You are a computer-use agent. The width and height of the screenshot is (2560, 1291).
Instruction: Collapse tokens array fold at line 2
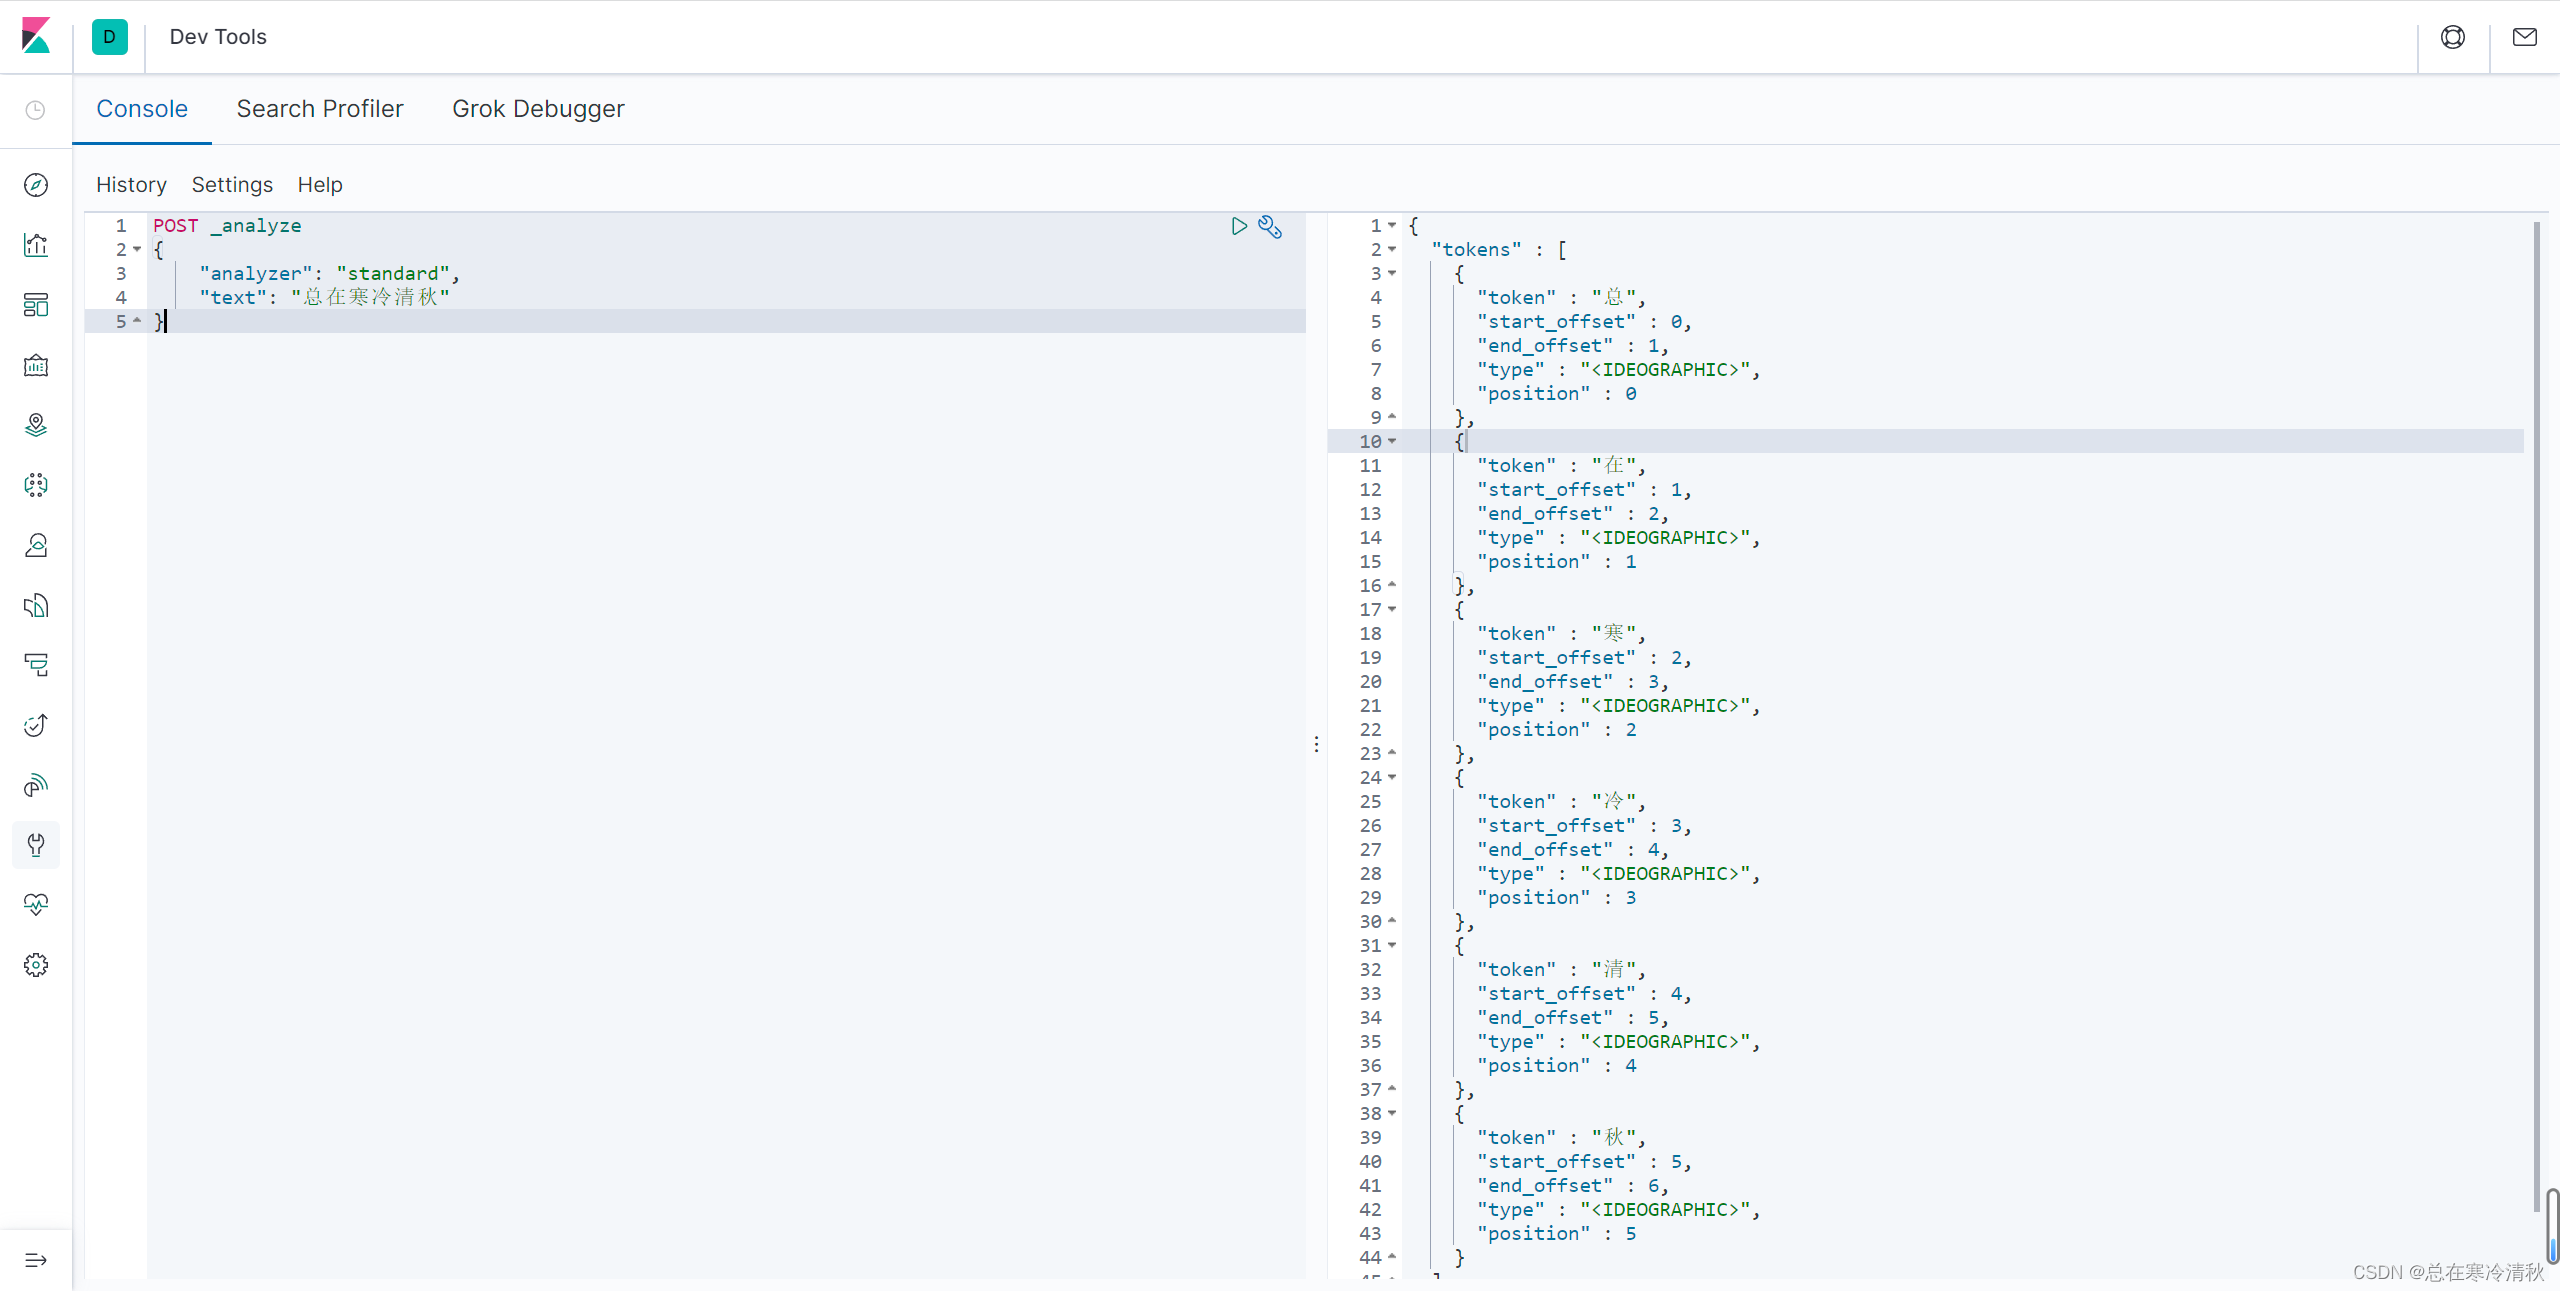point(1392,249)
